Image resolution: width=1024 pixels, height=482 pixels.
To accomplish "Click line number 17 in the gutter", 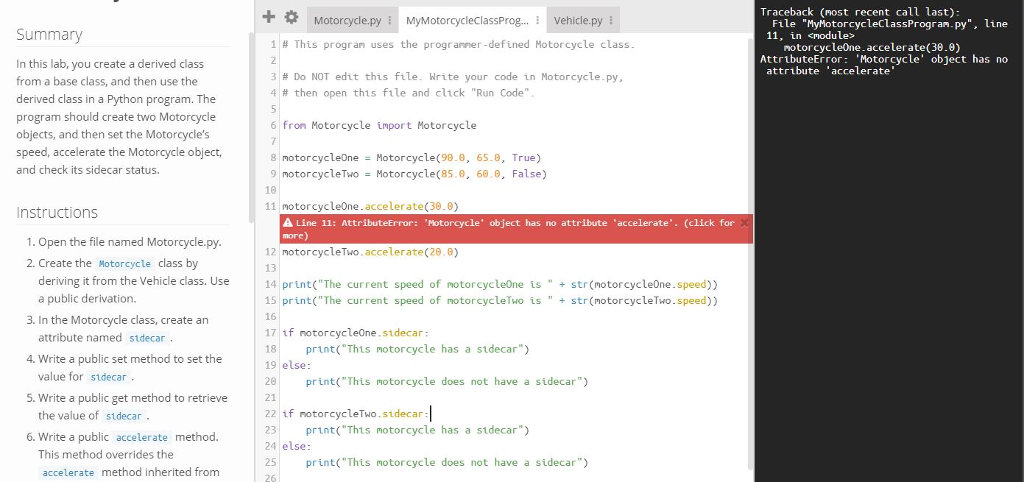I will (x=270, y=331).
